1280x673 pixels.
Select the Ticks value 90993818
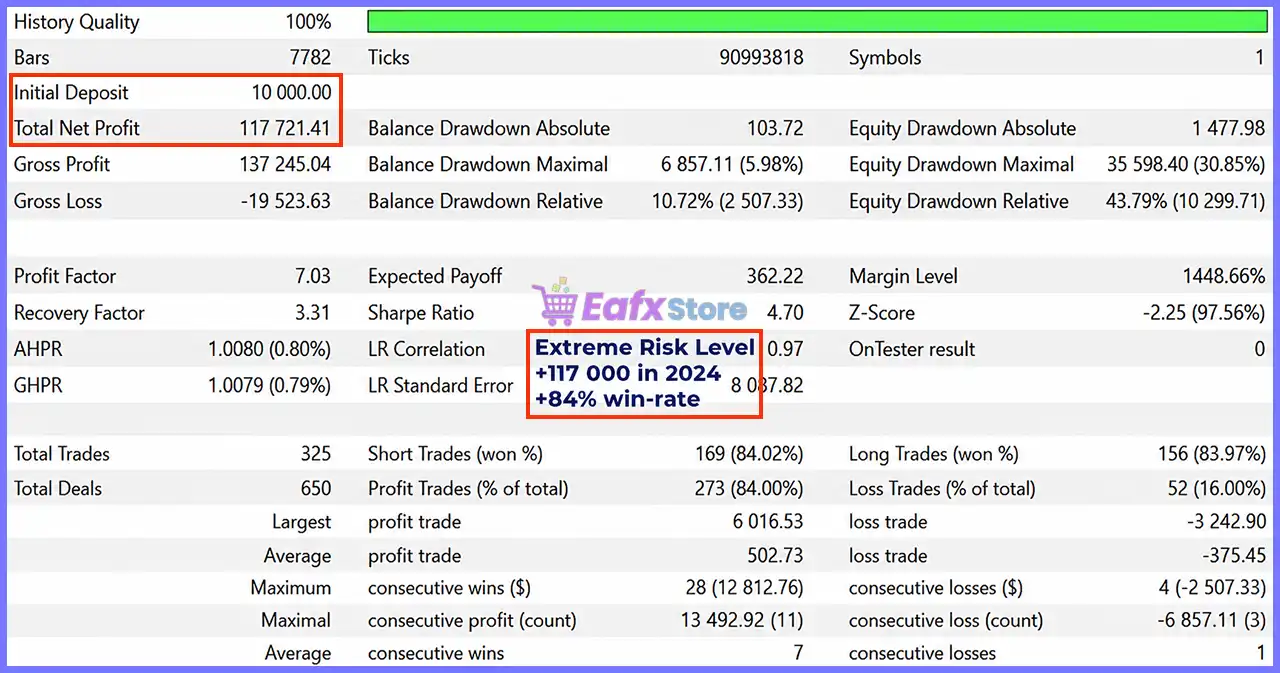pos(761,57)
